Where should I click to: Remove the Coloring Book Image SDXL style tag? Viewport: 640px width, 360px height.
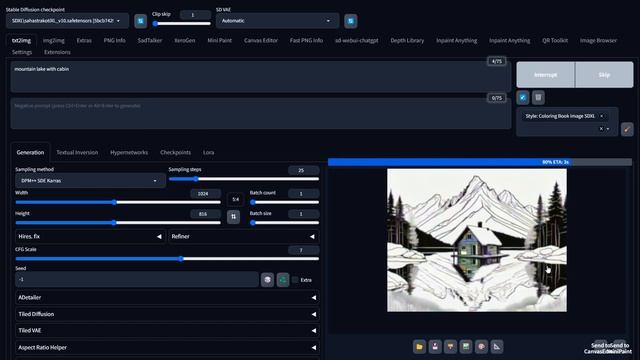pyautogui.click(x=601, y=116)
